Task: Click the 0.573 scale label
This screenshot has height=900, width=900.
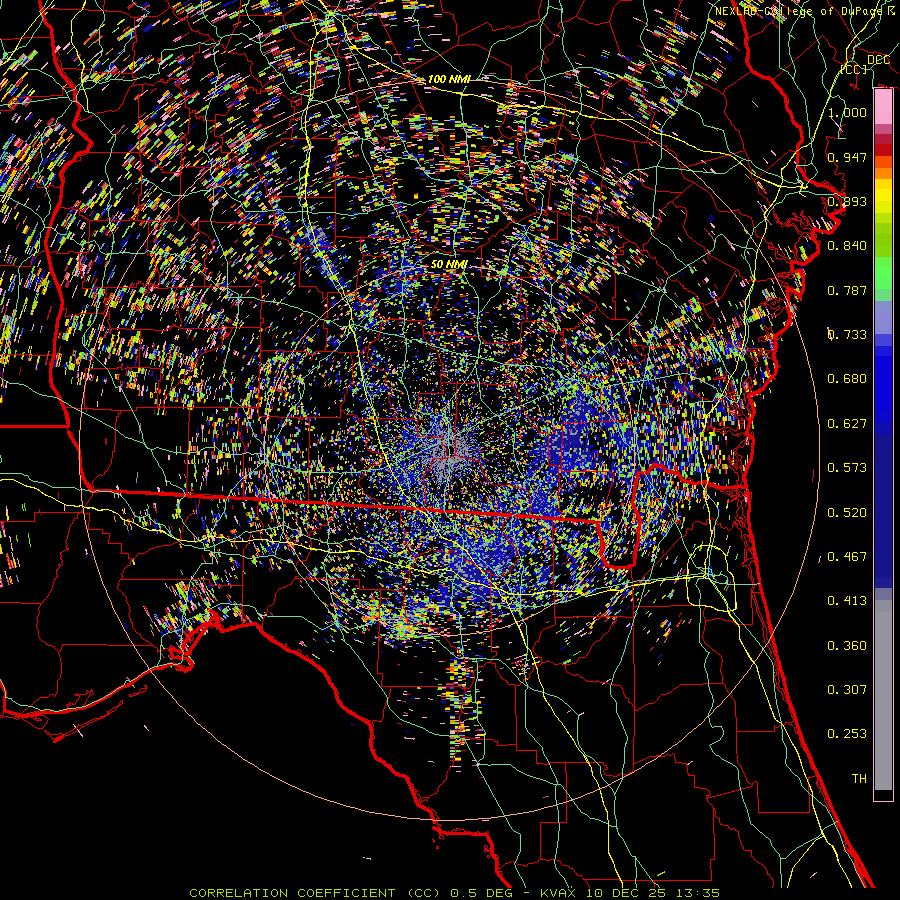Action: pyautogui.click(x=847, y=468)
